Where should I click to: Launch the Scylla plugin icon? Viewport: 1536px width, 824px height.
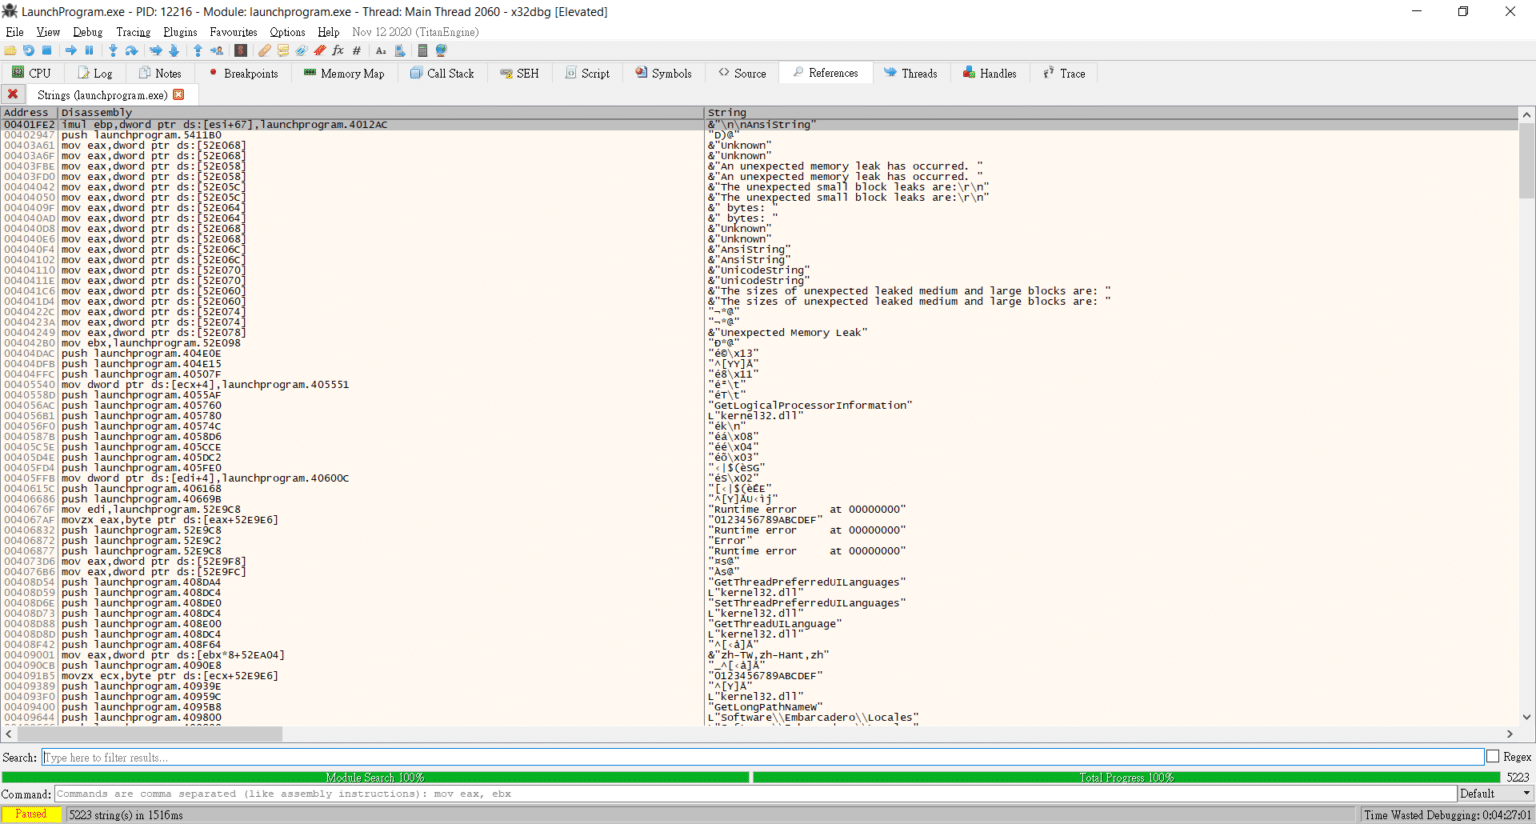click(x=240, y=50)
